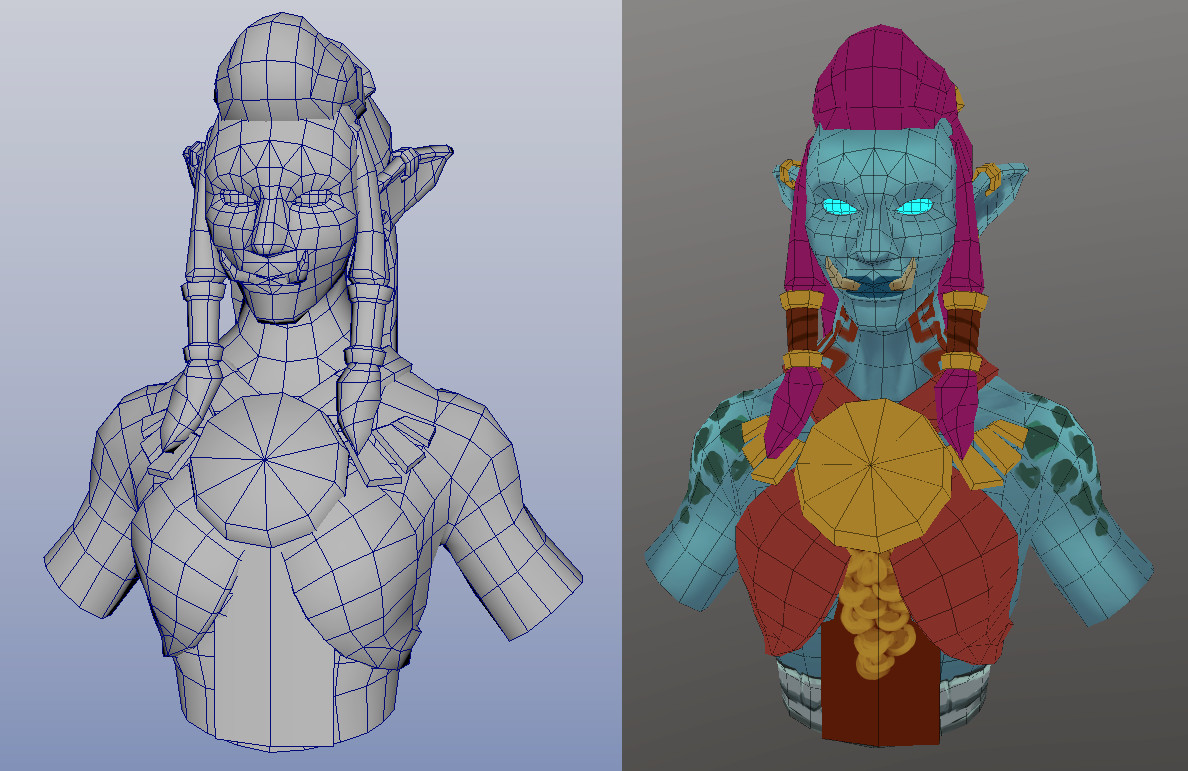Screen dimensions: 1188x771
Task: Select the gray wireframe bust model
Action: [311, 382]
